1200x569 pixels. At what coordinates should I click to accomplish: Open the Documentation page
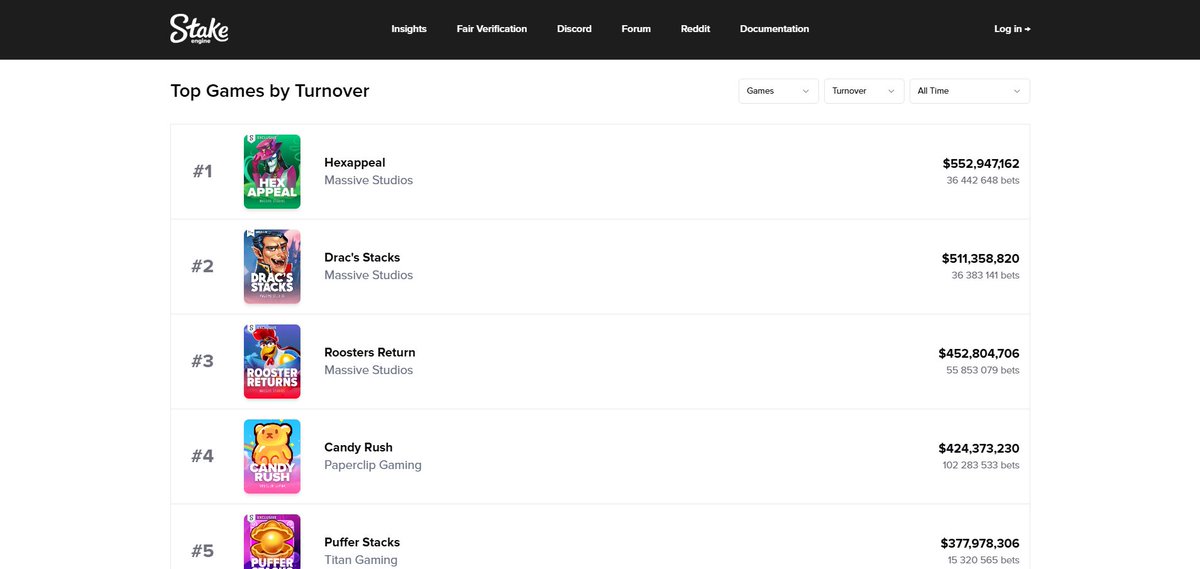pyautogui.click(x=774, y=29)
